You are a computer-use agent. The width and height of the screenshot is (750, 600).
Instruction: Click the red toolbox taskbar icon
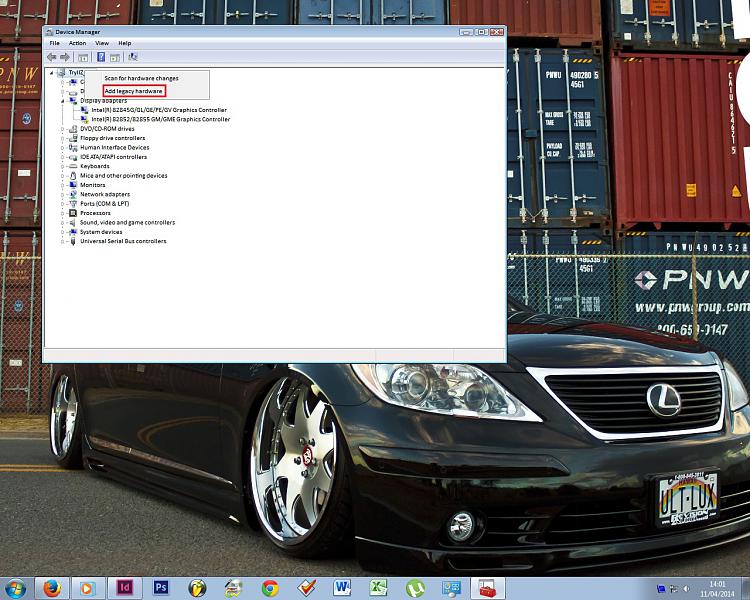pyautogui.click(x=487, y=588)
